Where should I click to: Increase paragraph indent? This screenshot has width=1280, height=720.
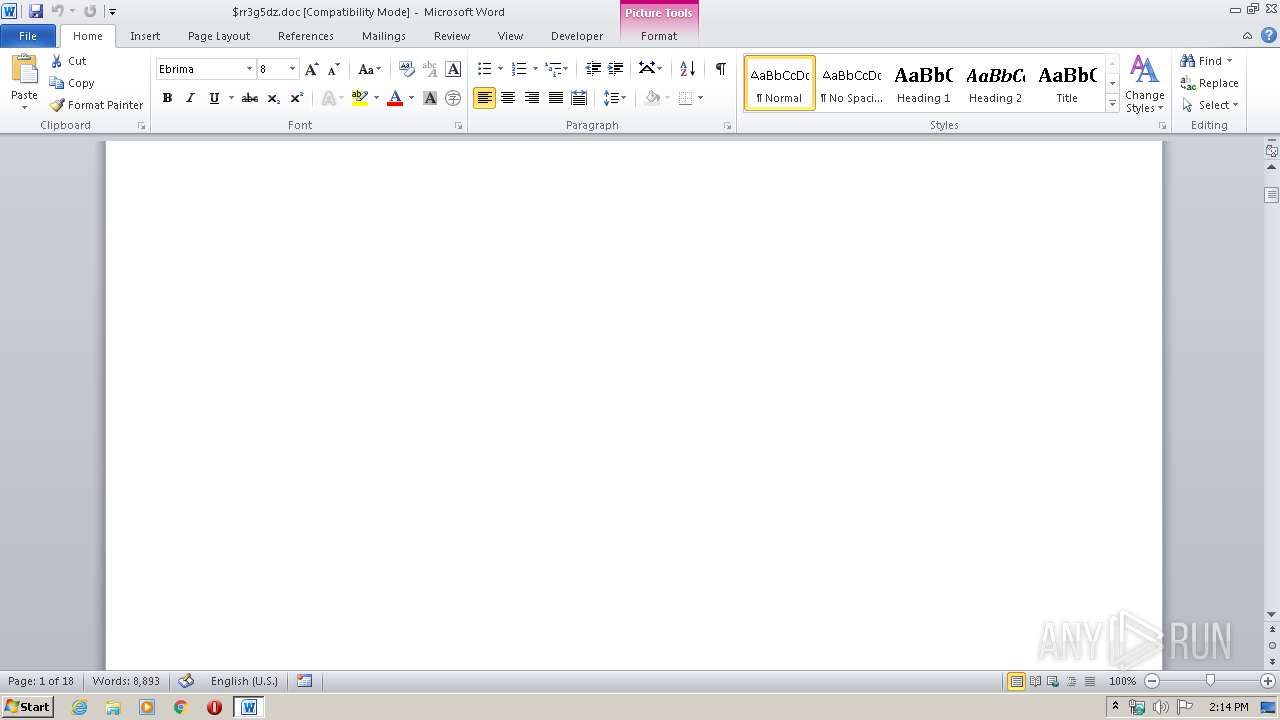coord(616,69)
